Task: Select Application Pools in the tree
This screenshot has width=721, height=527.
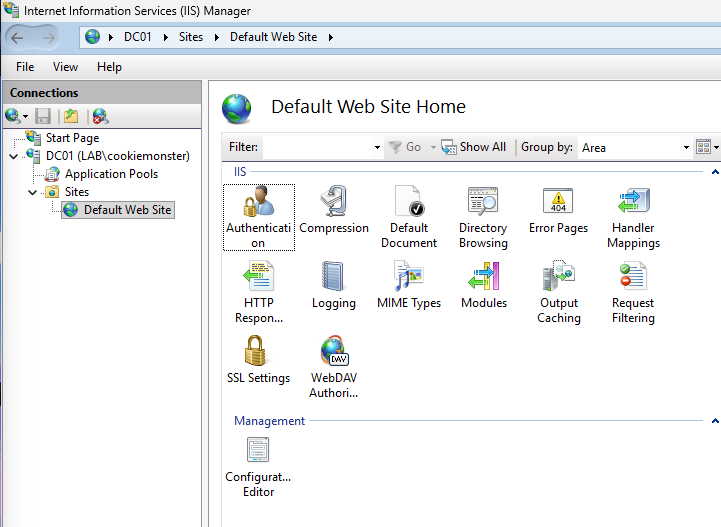Action: (x=111, y=174)
